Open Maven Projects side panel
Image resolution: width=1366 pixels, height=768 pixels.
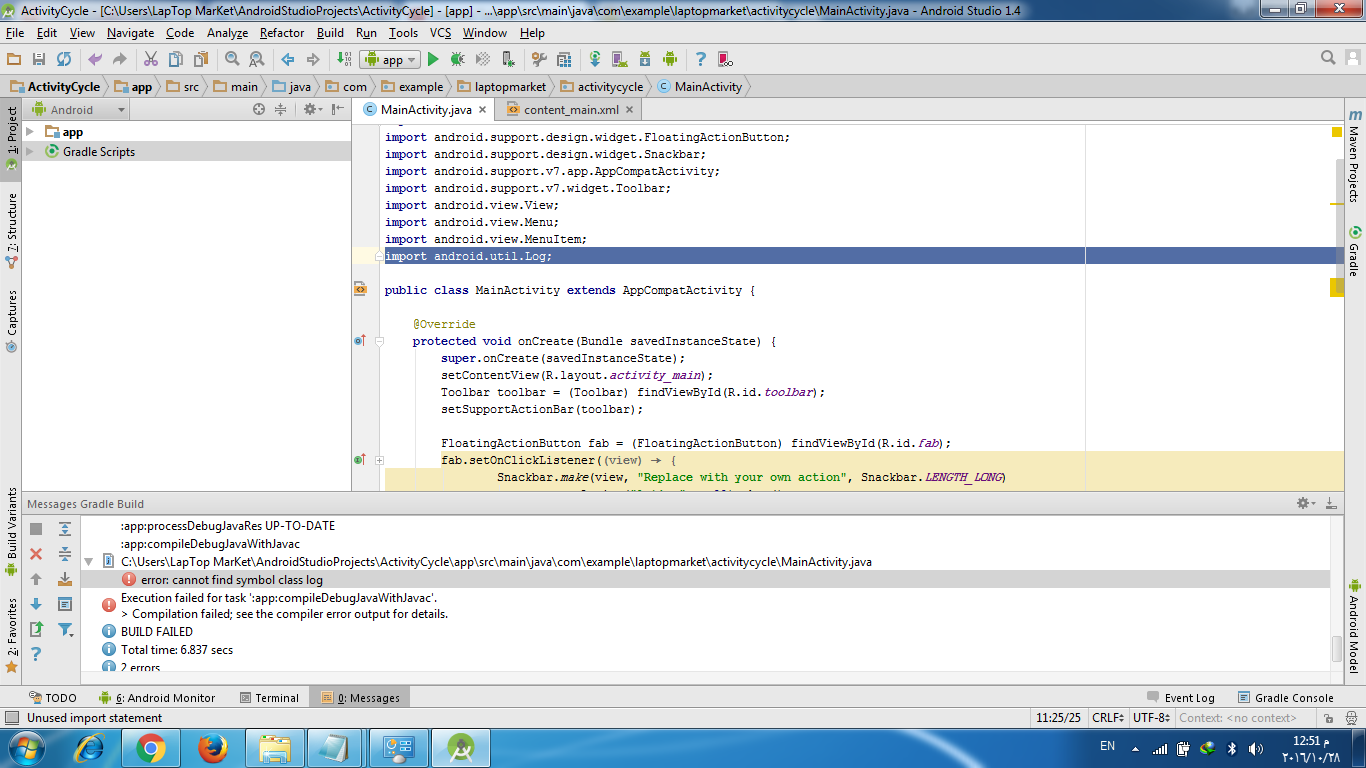pos(1354,155)
